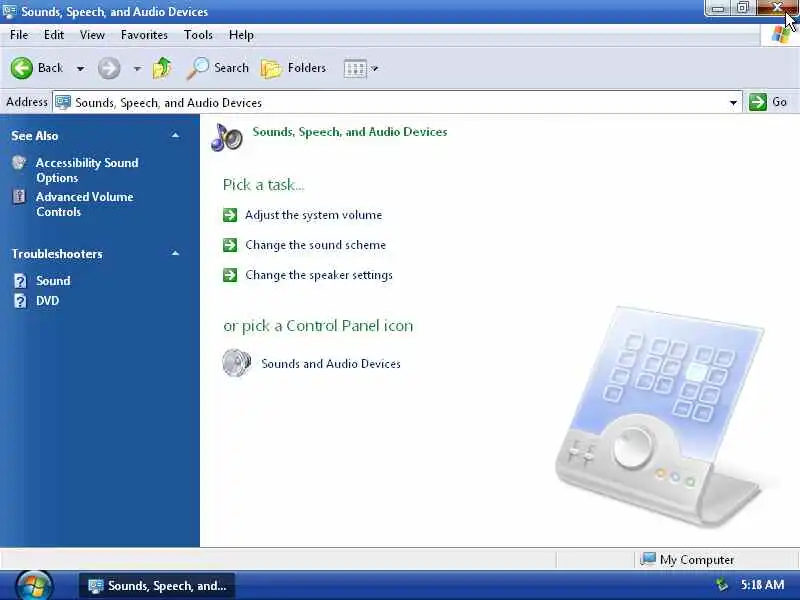Click the green Back arrow icon
Image resolution: width=800 pixels, height=600 pixels.
[x=21, y=68]
